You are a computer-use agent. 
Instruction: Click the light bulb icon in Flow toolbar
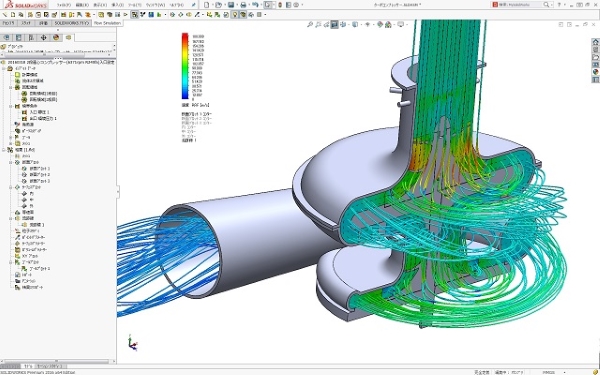click(x=235, y=15)
